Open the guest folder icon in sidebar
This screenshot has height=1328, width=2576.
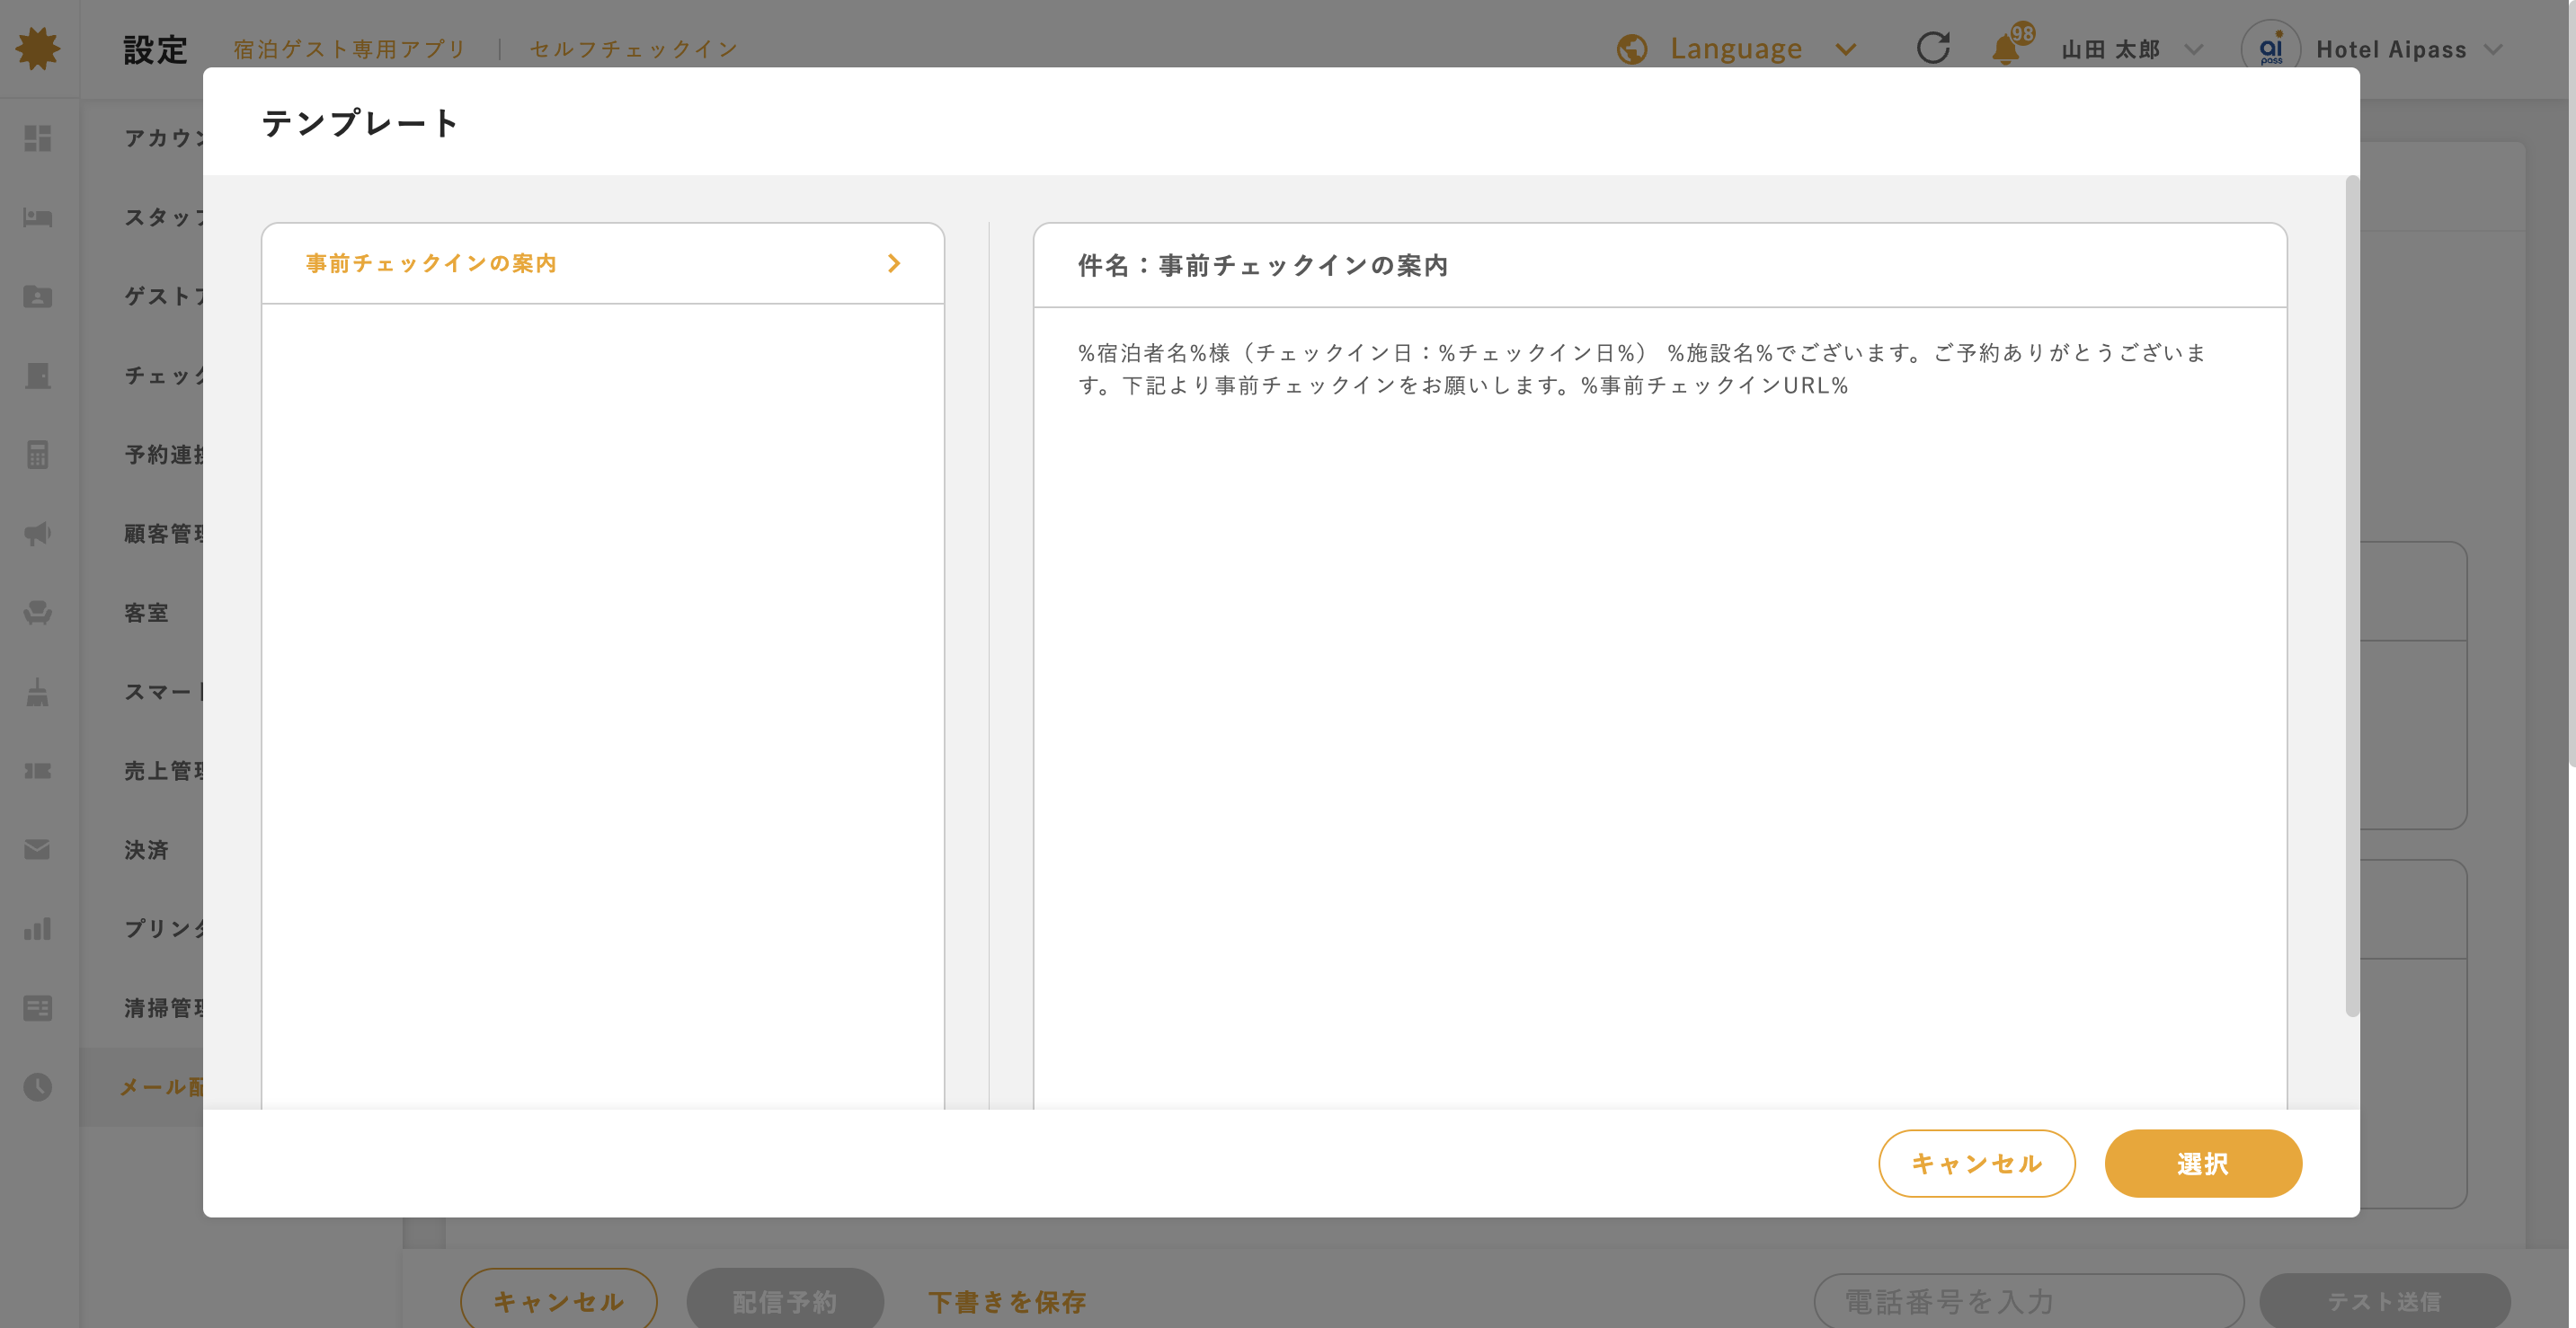(38, 296)
